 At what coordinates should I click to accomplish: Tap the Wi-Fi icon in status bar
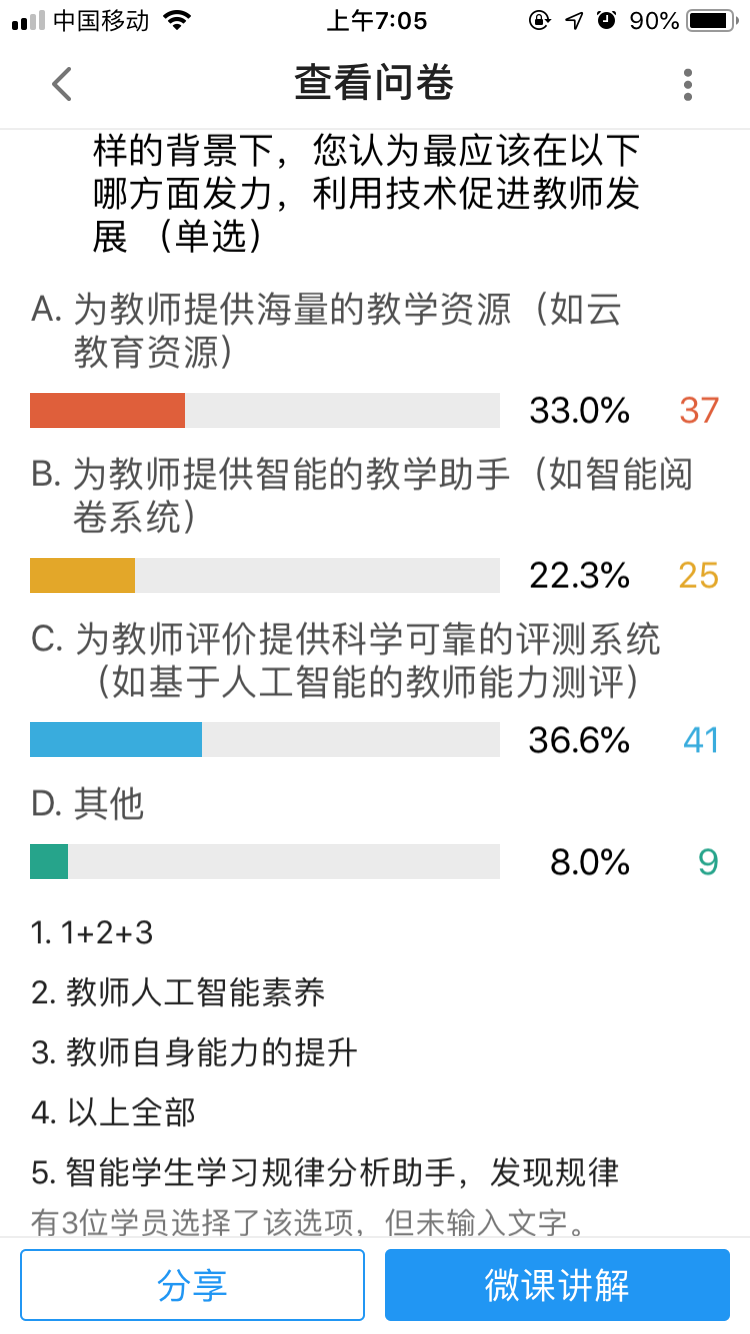coord(177,21)
